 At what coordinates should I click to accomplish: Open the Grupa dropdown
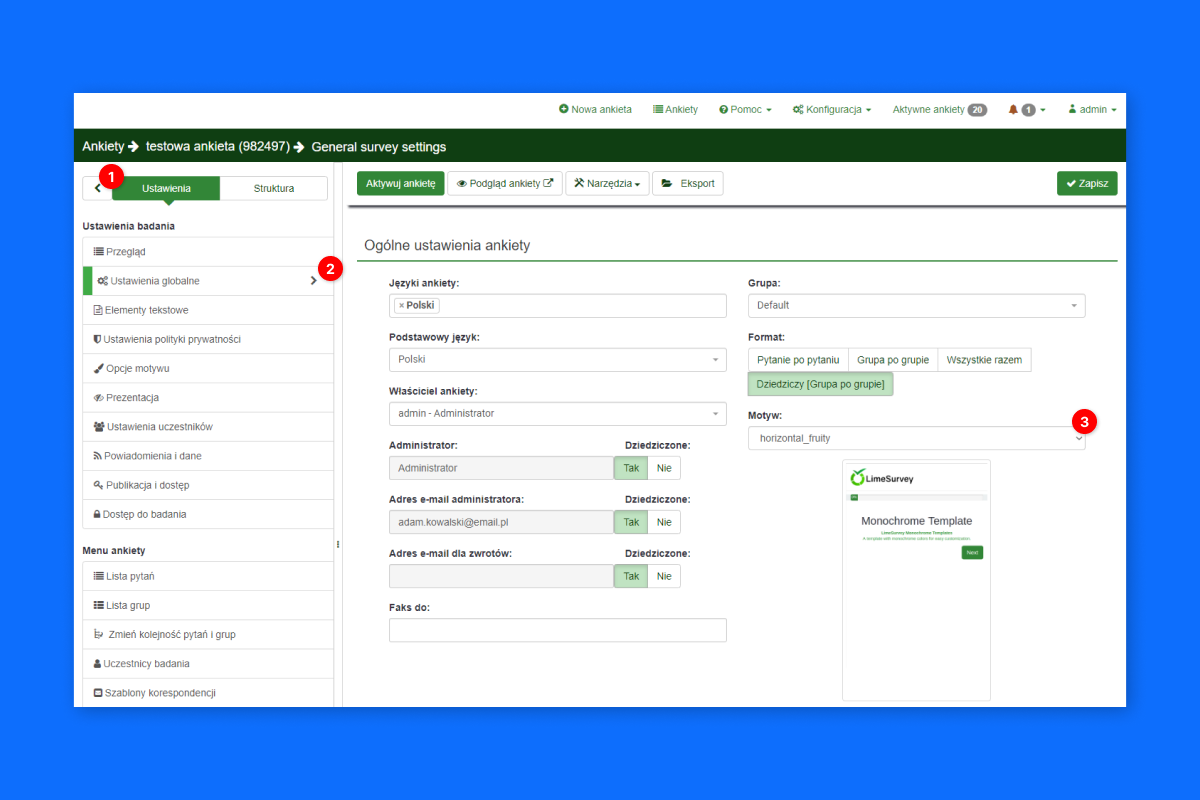click(916, 306)
